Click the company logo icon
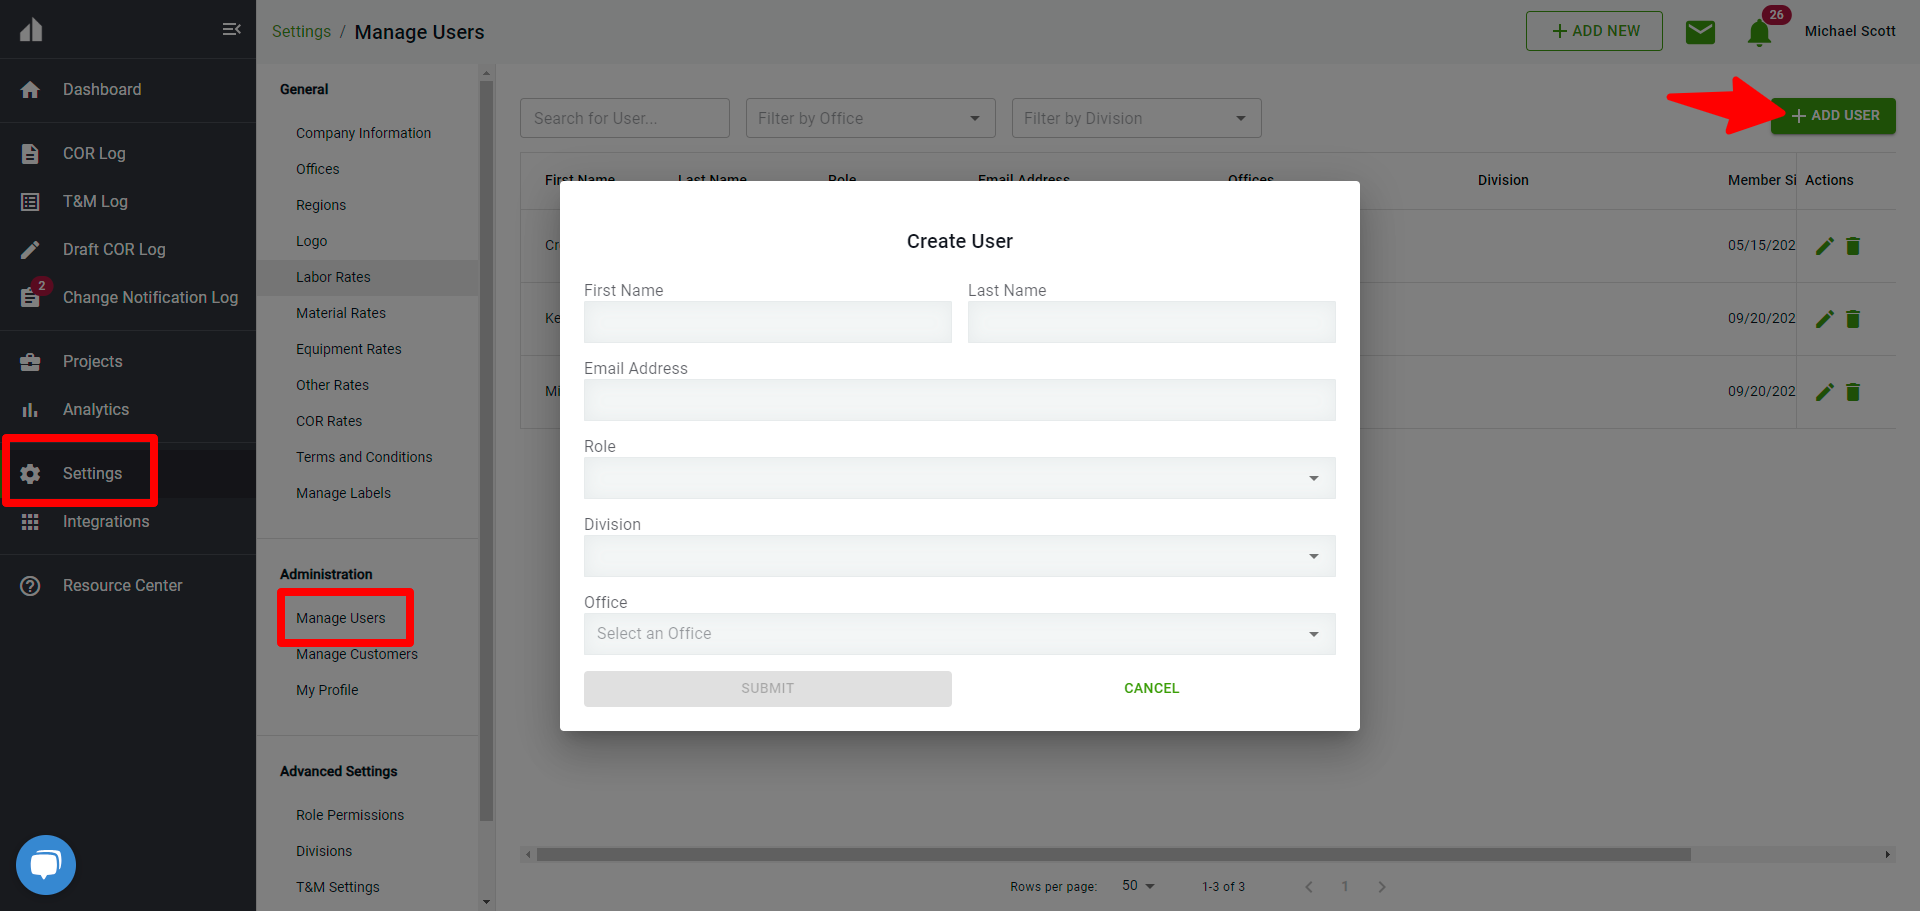 (31, 29)
